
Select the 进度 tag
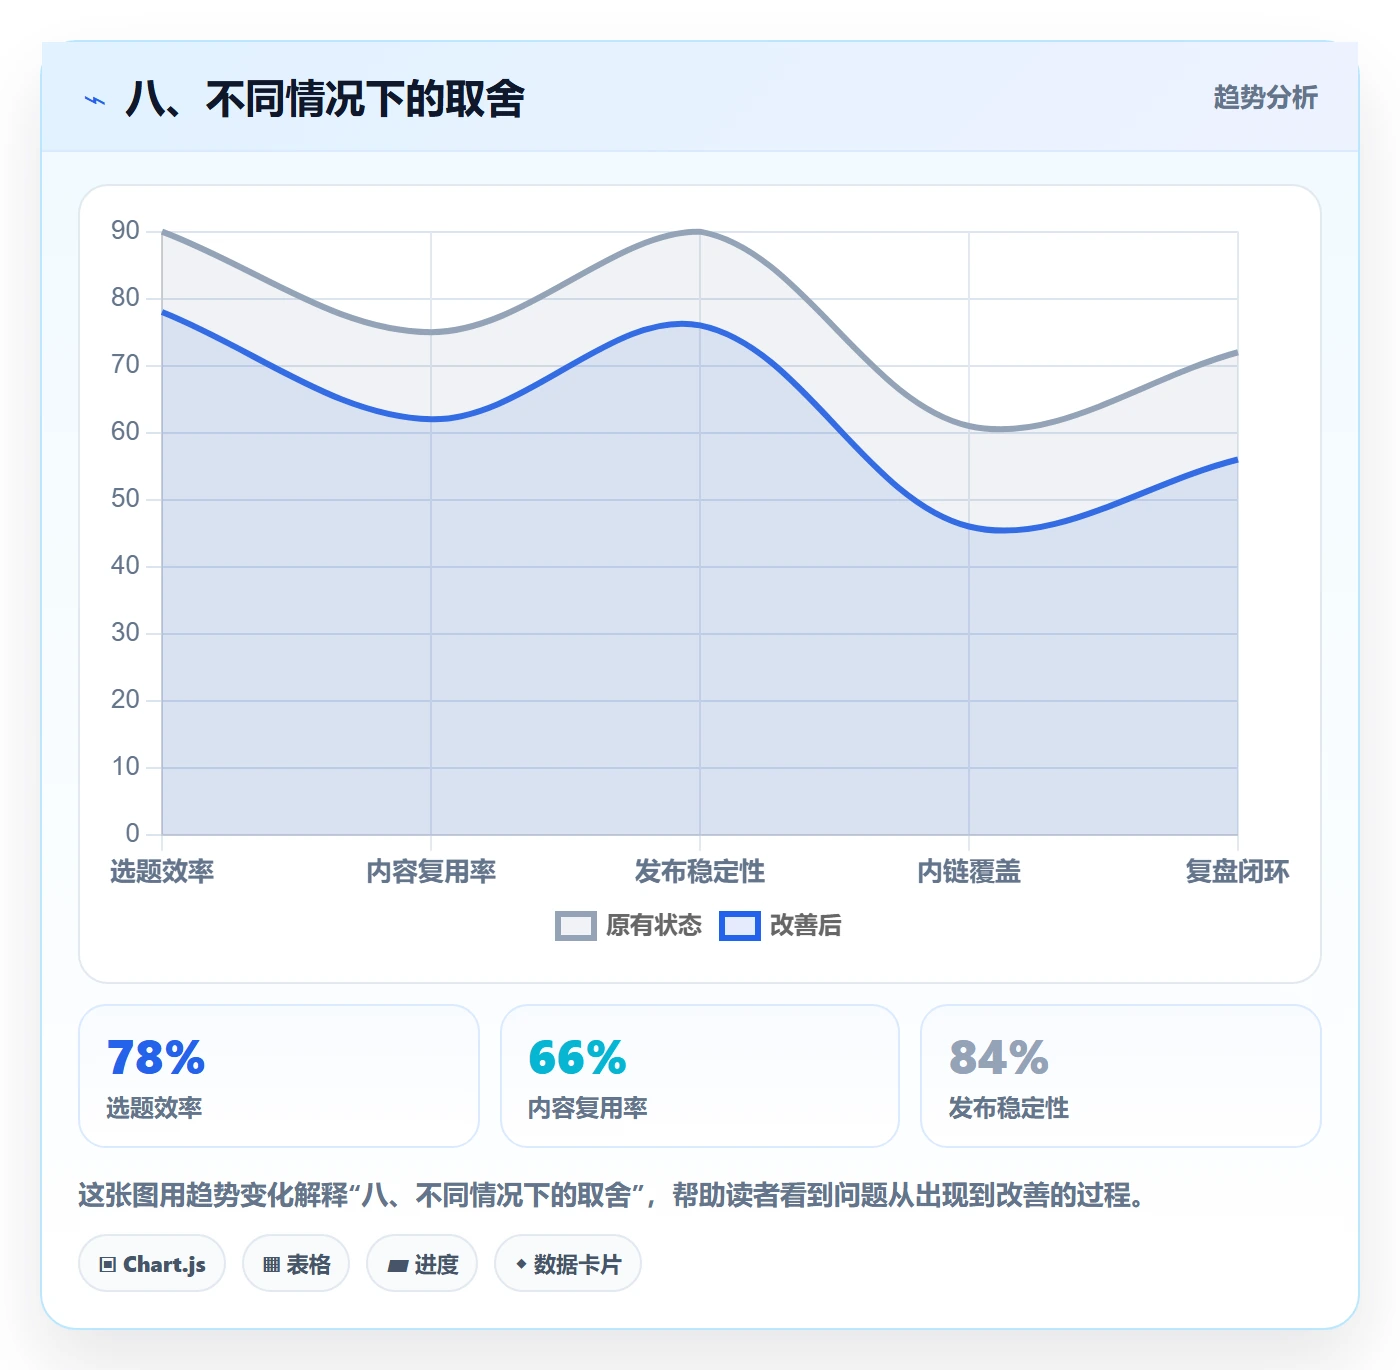[x=422, y=1264]
